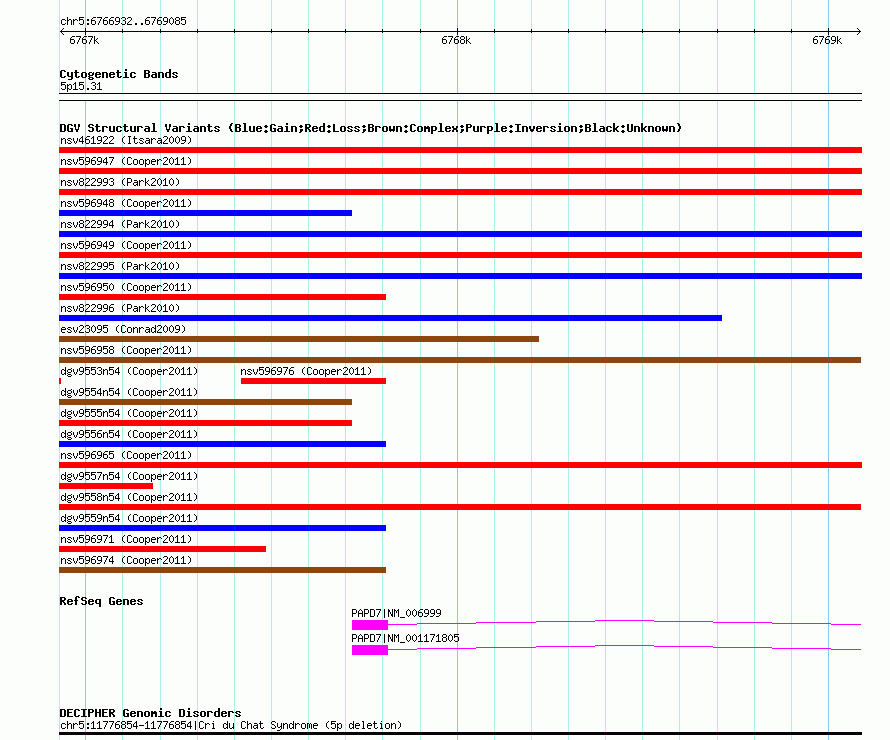
Task: Click the blue bar of nsv822996 (Park2010)
Action: [x=391, y=318]
